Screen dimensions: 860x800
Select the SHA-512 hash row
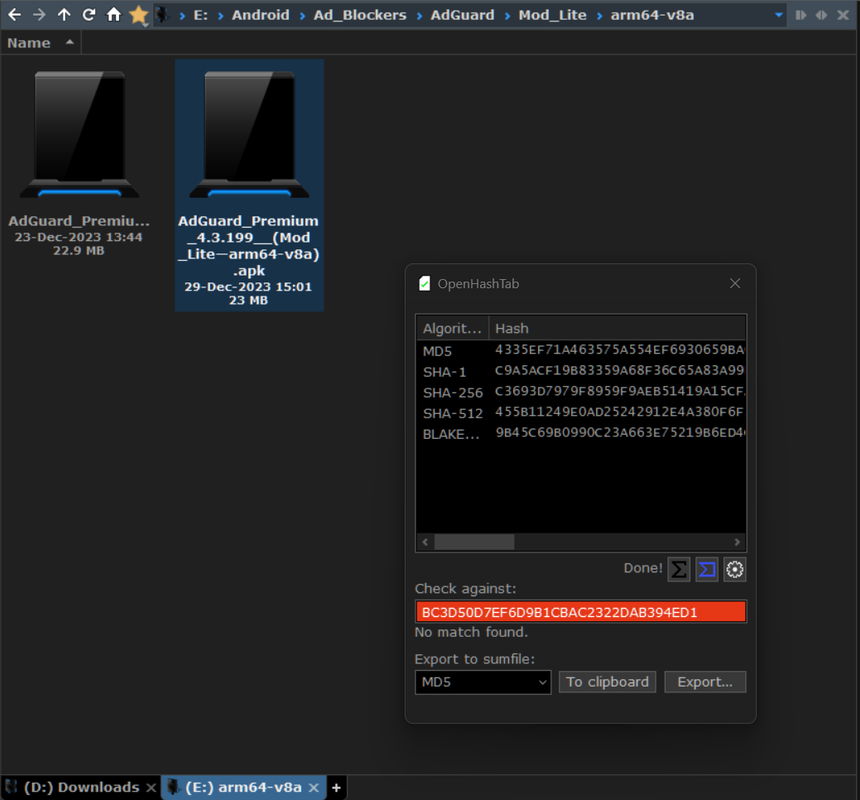(x=581, y=413)
